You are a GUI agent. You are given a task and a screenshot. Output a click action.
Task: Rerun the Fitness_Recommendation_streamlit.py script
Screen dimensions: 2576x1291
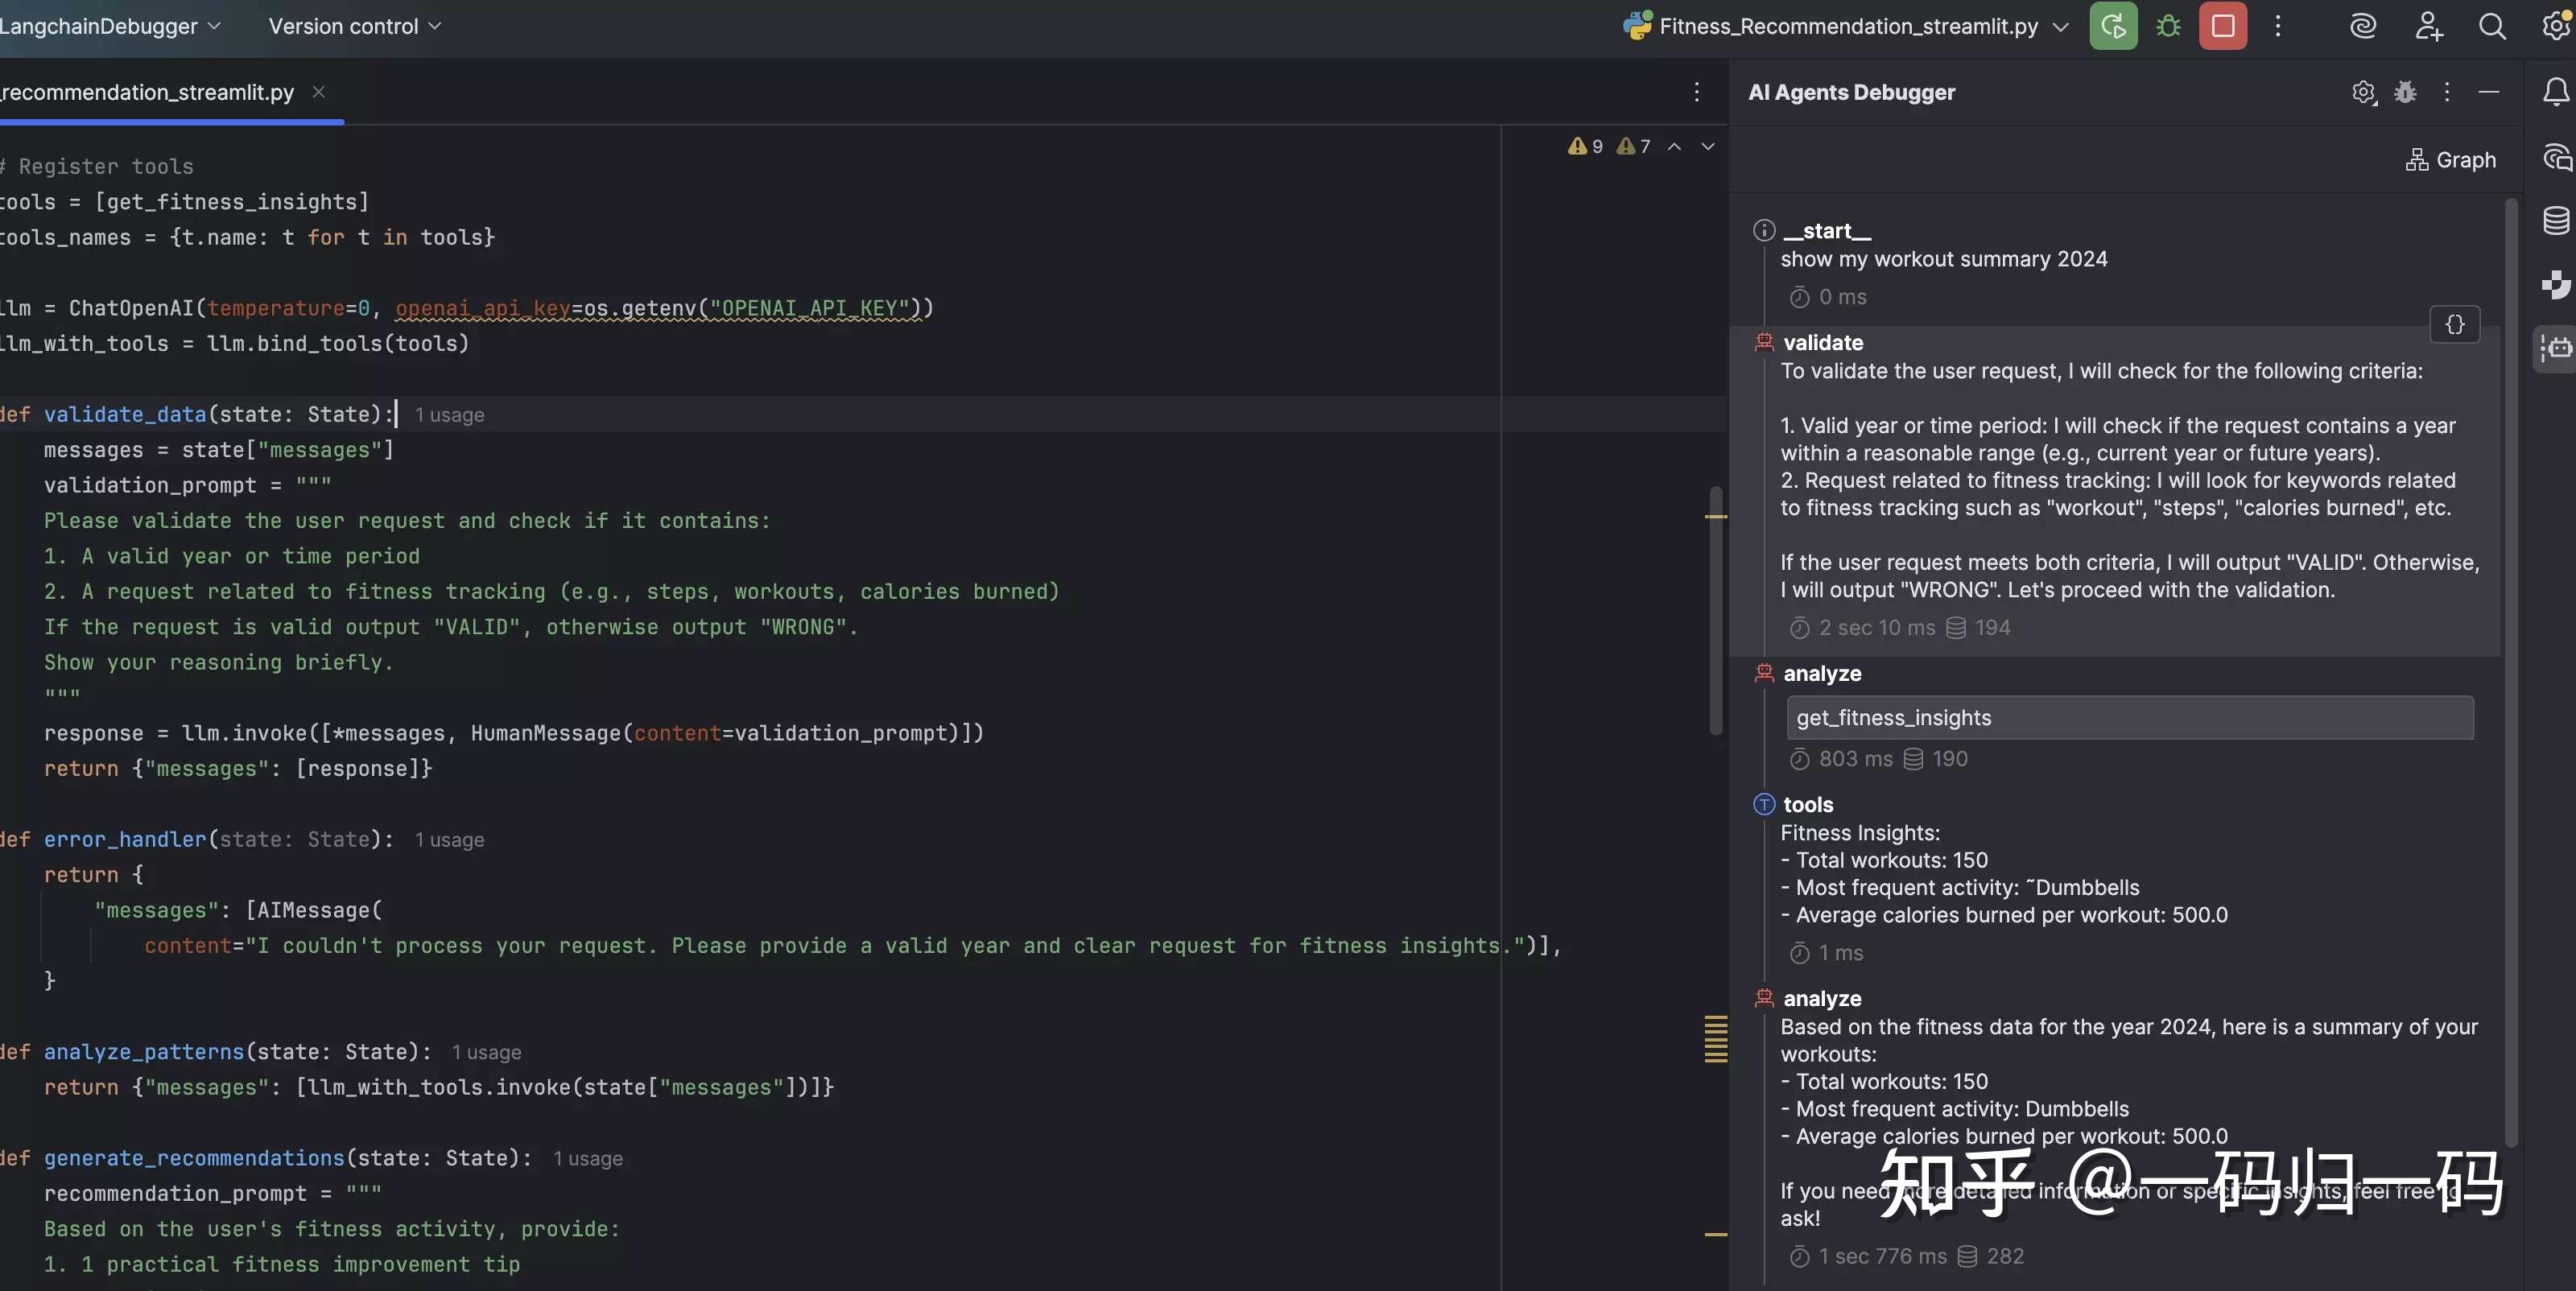(2113, 26)
